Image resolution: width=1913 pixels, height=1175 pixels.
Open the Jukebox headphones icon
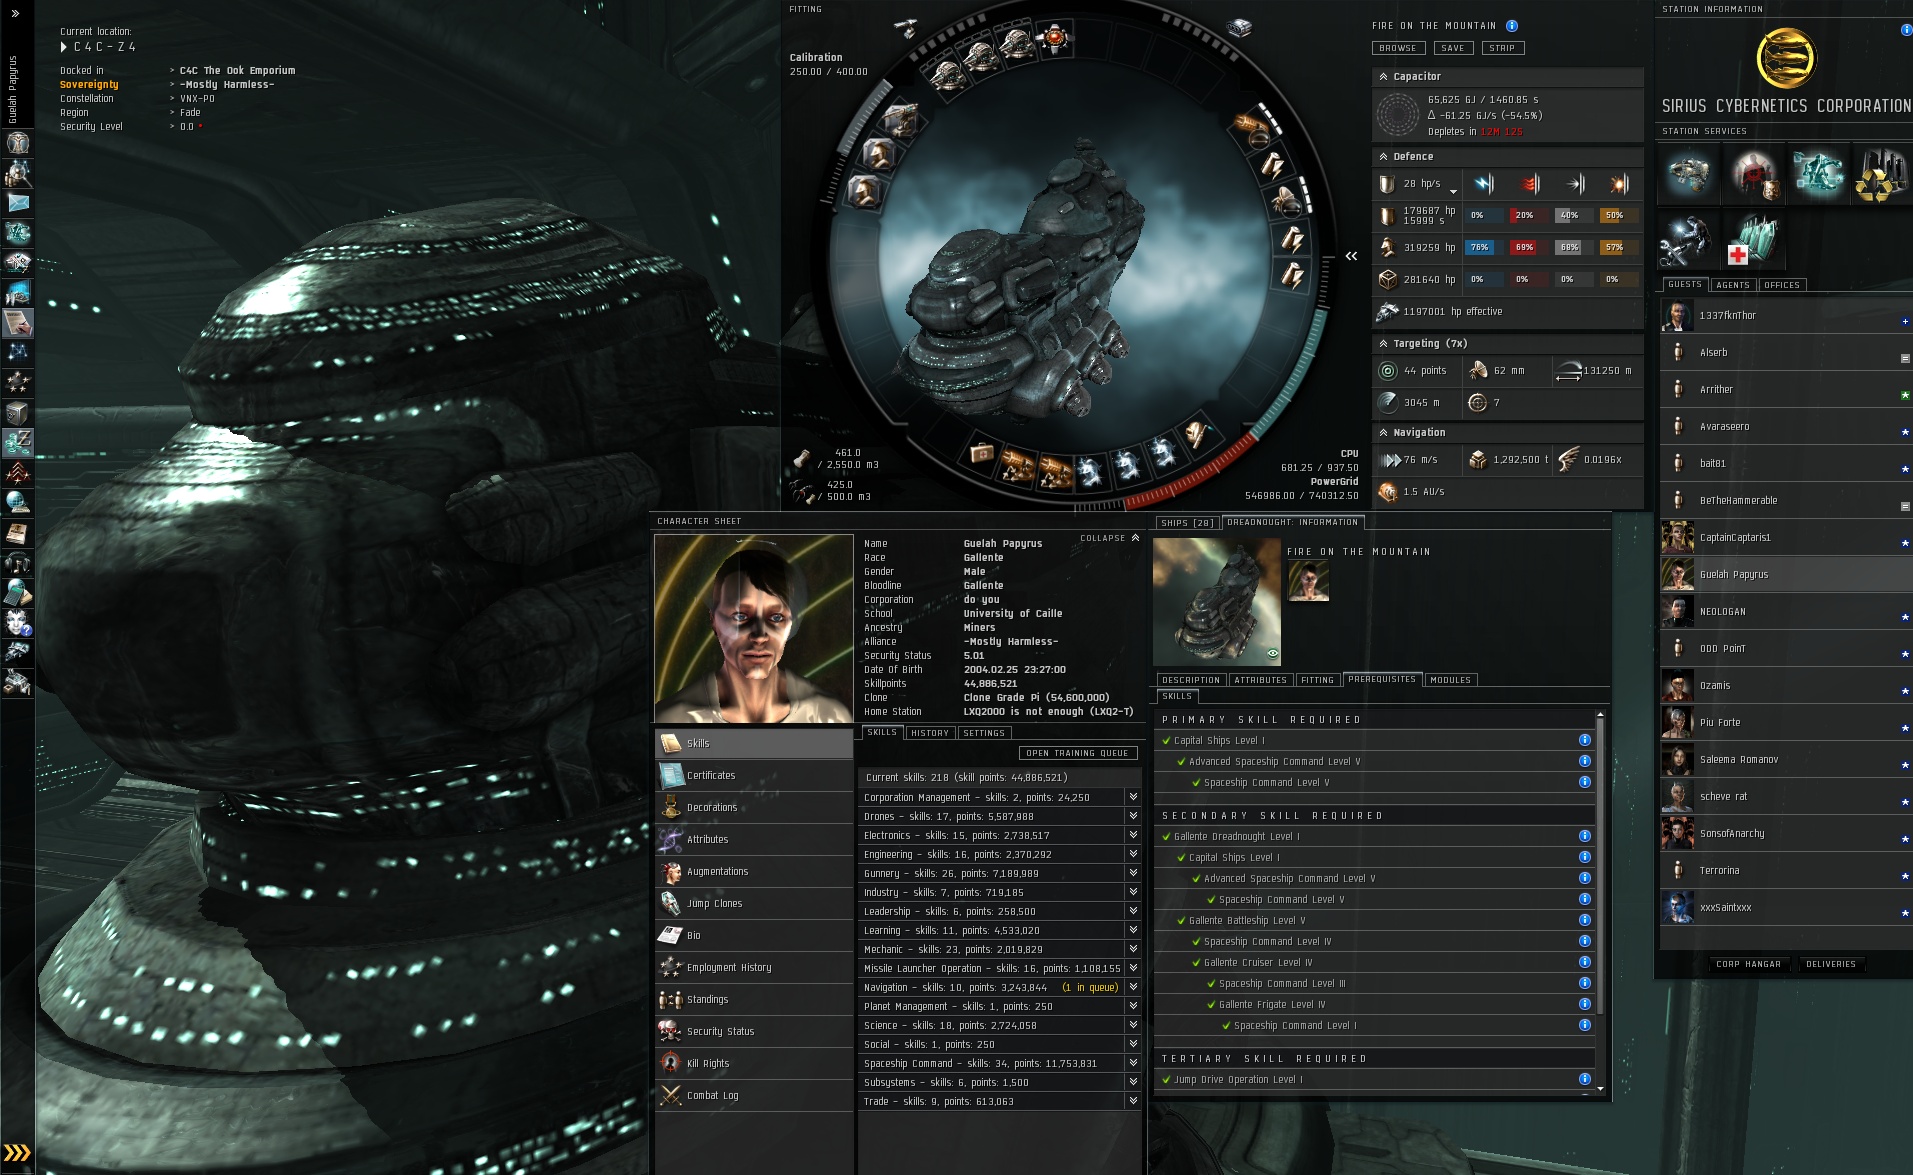click(x=18, y=563)
